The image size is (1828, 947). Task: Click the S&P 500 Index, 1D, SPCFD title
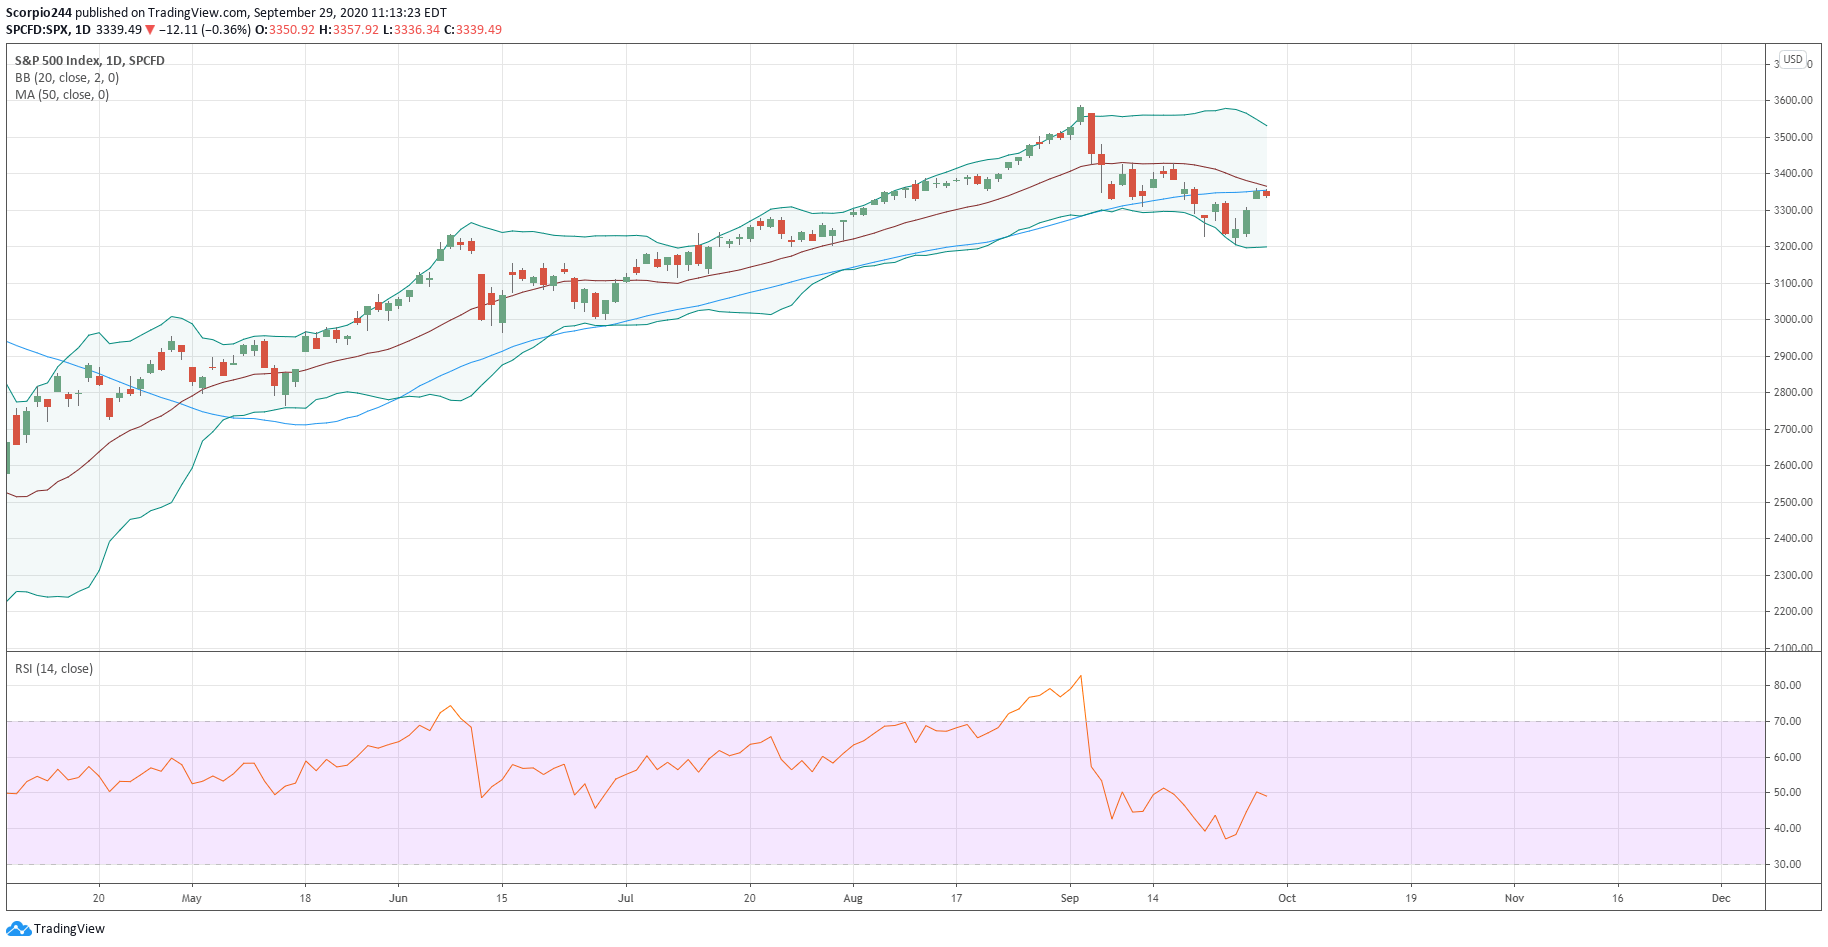90,61
